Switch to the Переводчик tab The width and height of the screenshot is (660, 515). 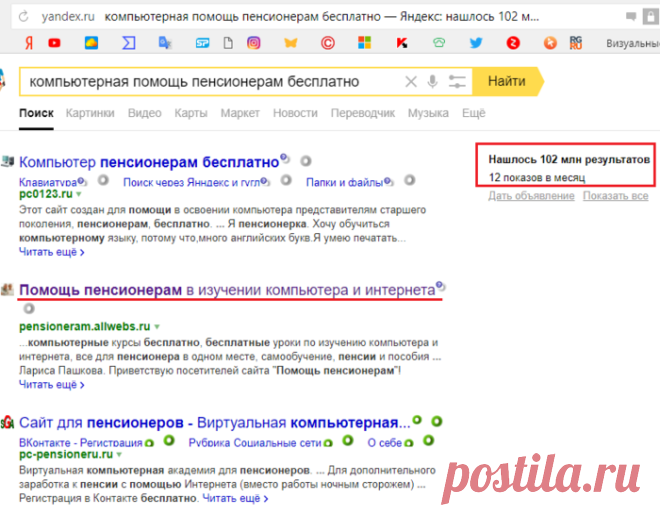[x=362, y=113]
